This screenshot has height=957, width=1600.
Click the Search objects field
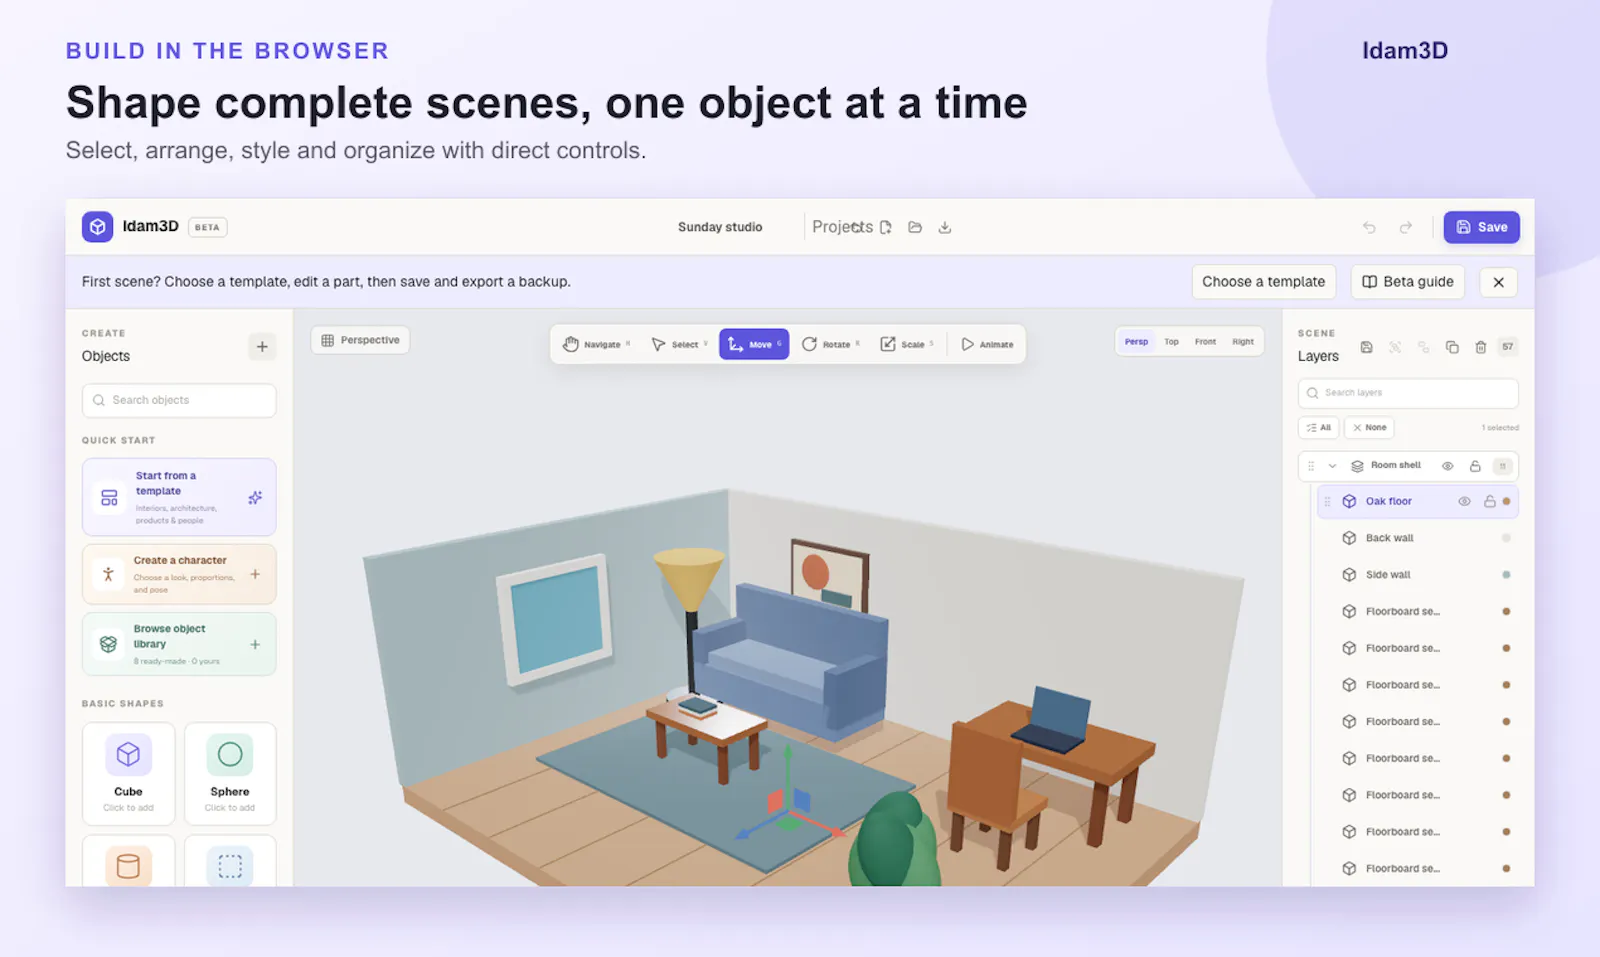tap(179, 400)
